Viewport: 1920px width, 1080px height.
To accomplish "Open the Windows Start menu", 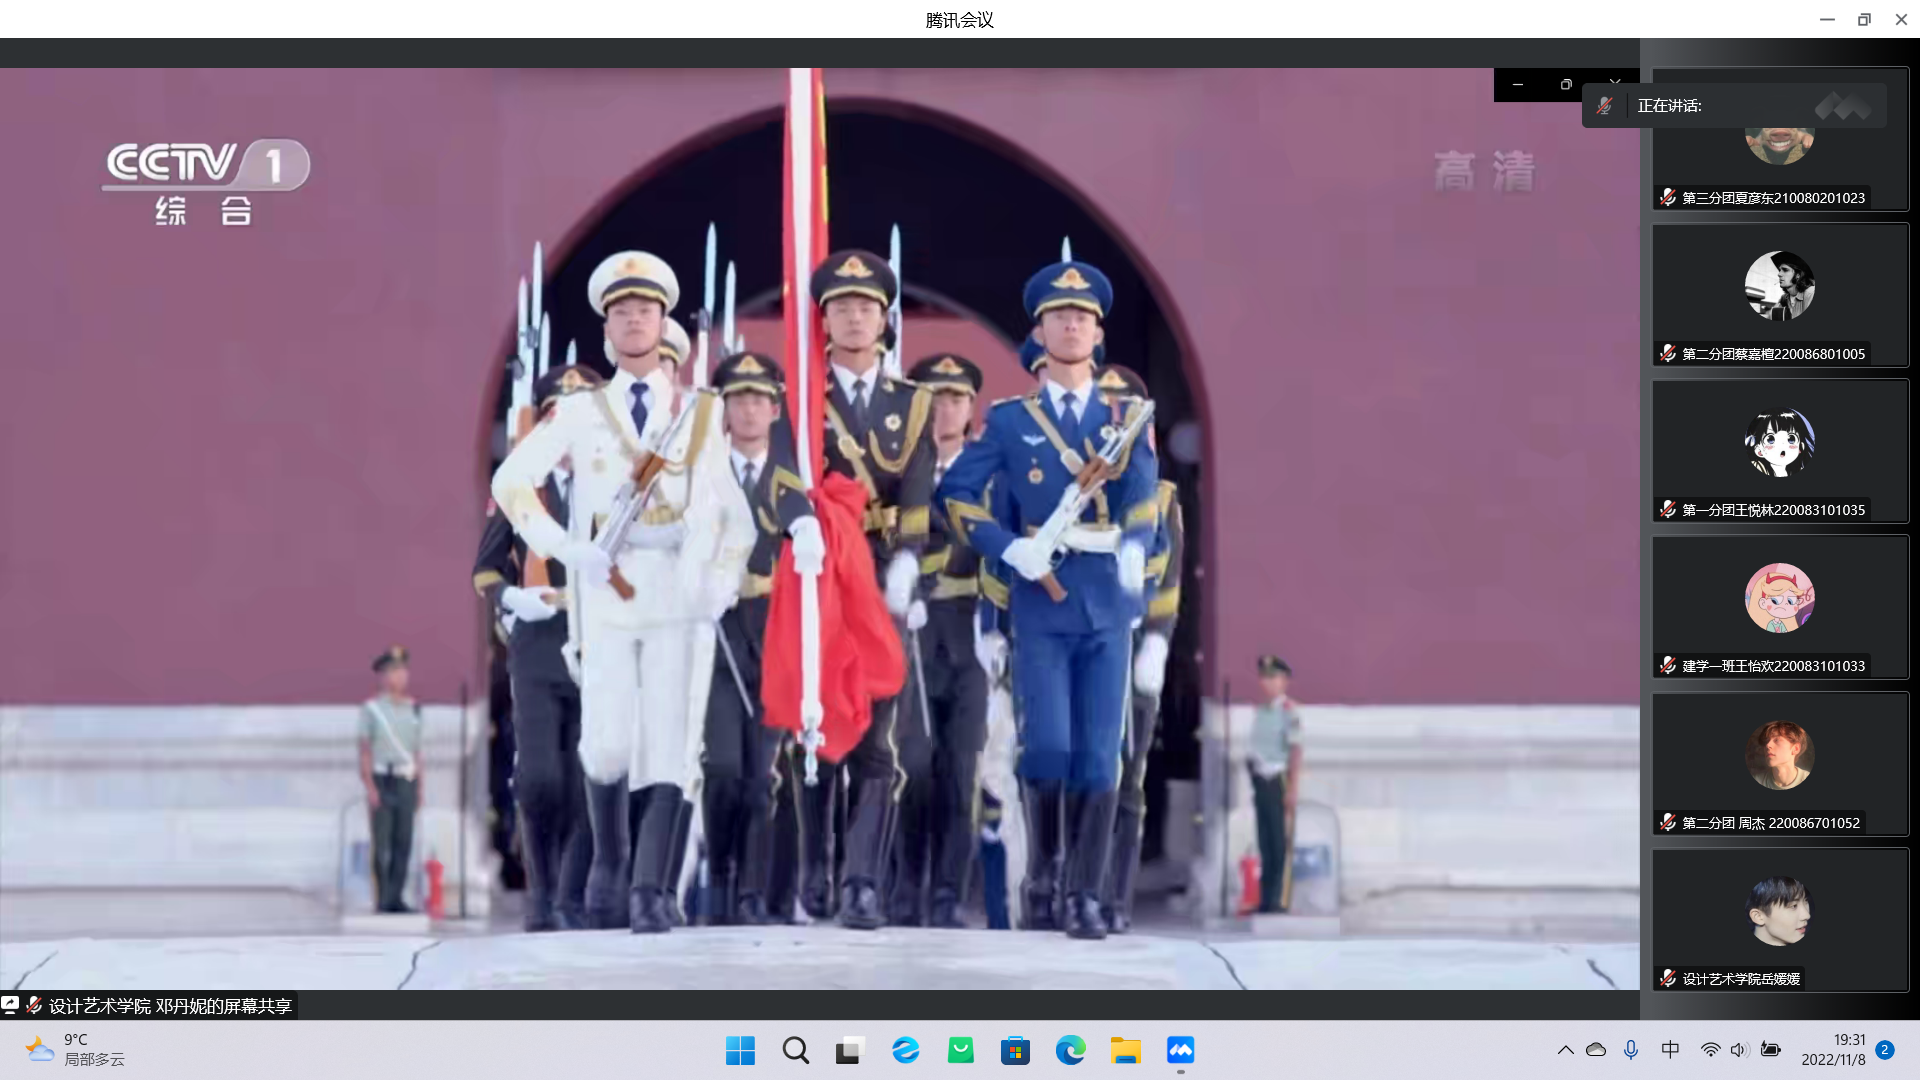I will pyautogui.click(x=740, y=1050).
